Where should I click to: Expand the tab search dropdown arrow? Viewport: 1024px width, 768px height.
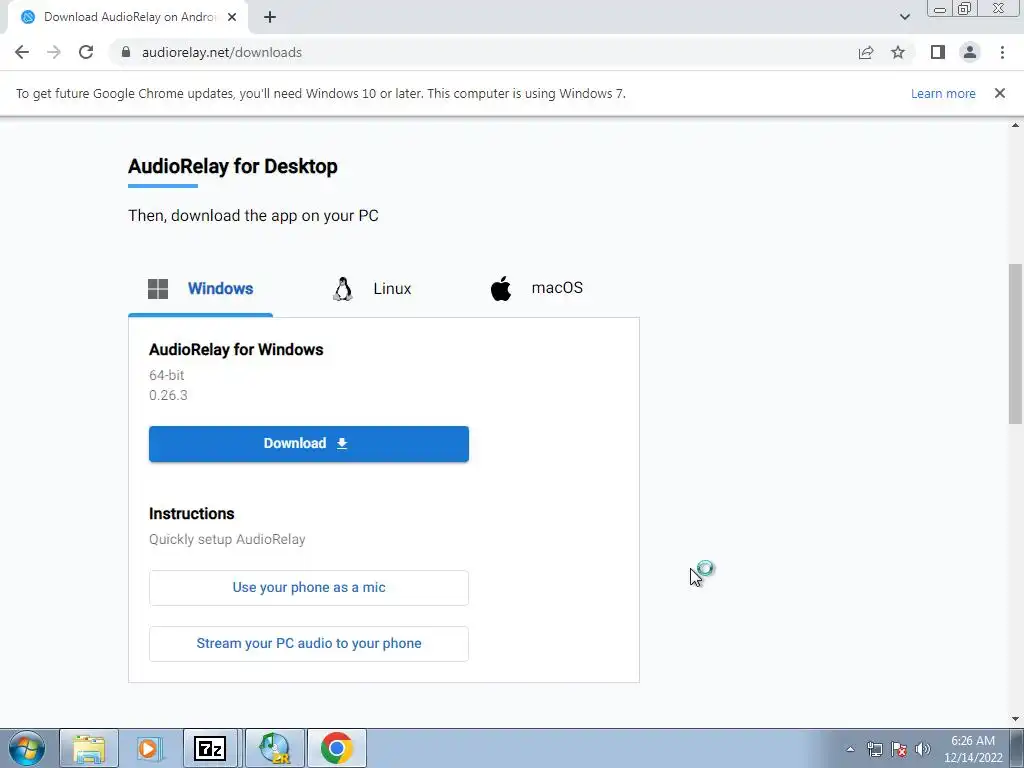point(904,17)
